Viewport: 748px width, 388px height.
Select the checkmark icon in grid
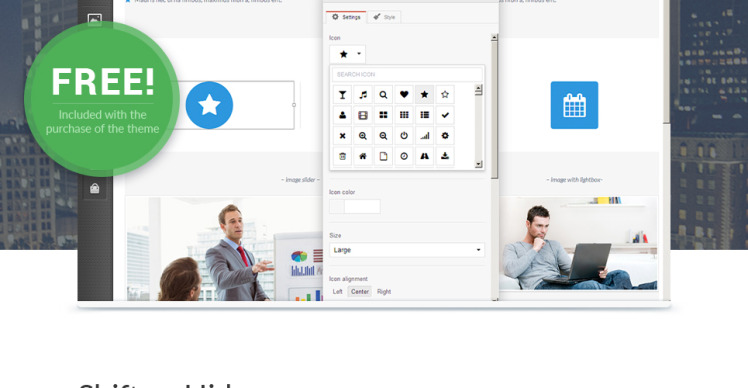coord(445,115)
